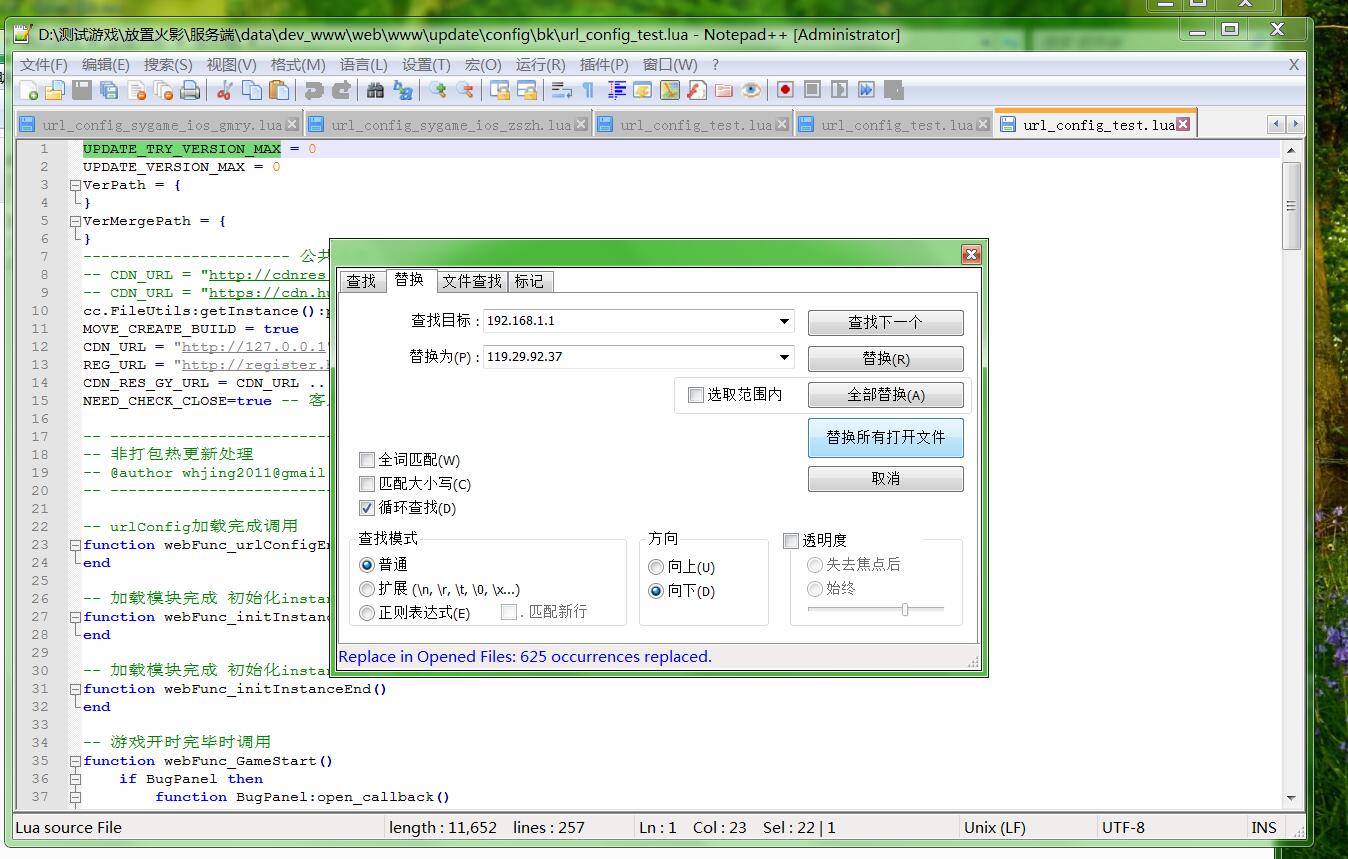Open the 替换为 dropdown list
The image size is (1348, 859).
click(x=785, y=357)
